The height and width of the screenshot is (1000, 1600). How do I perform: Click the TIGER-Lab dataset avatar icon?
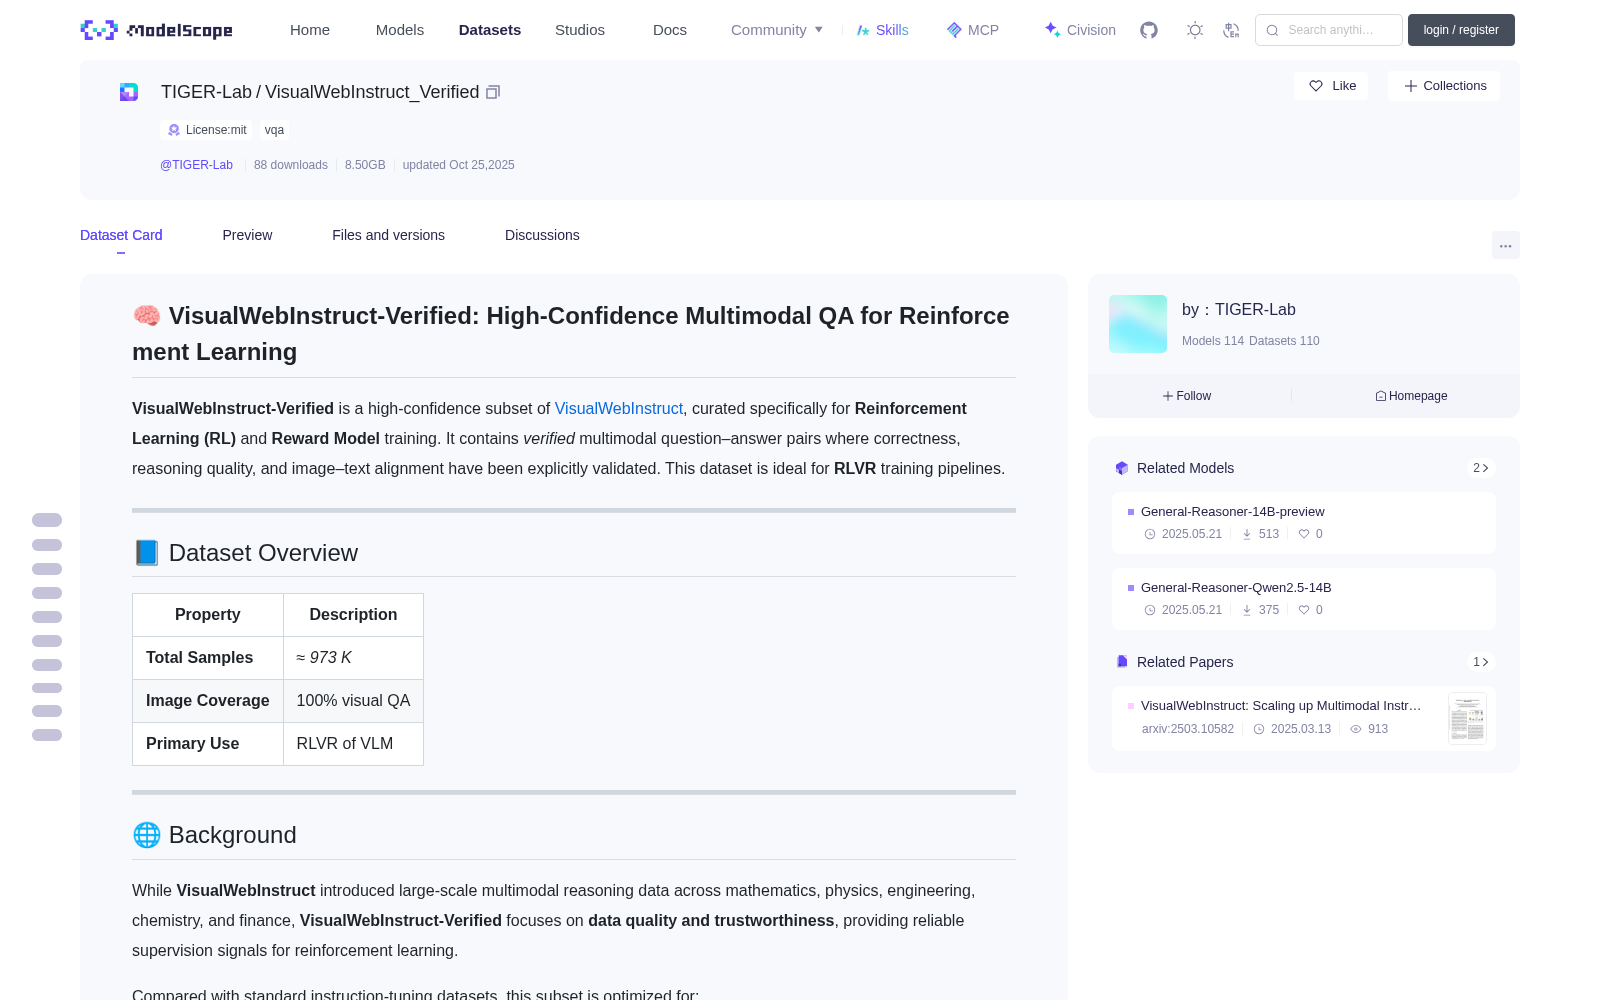point(129,92)
